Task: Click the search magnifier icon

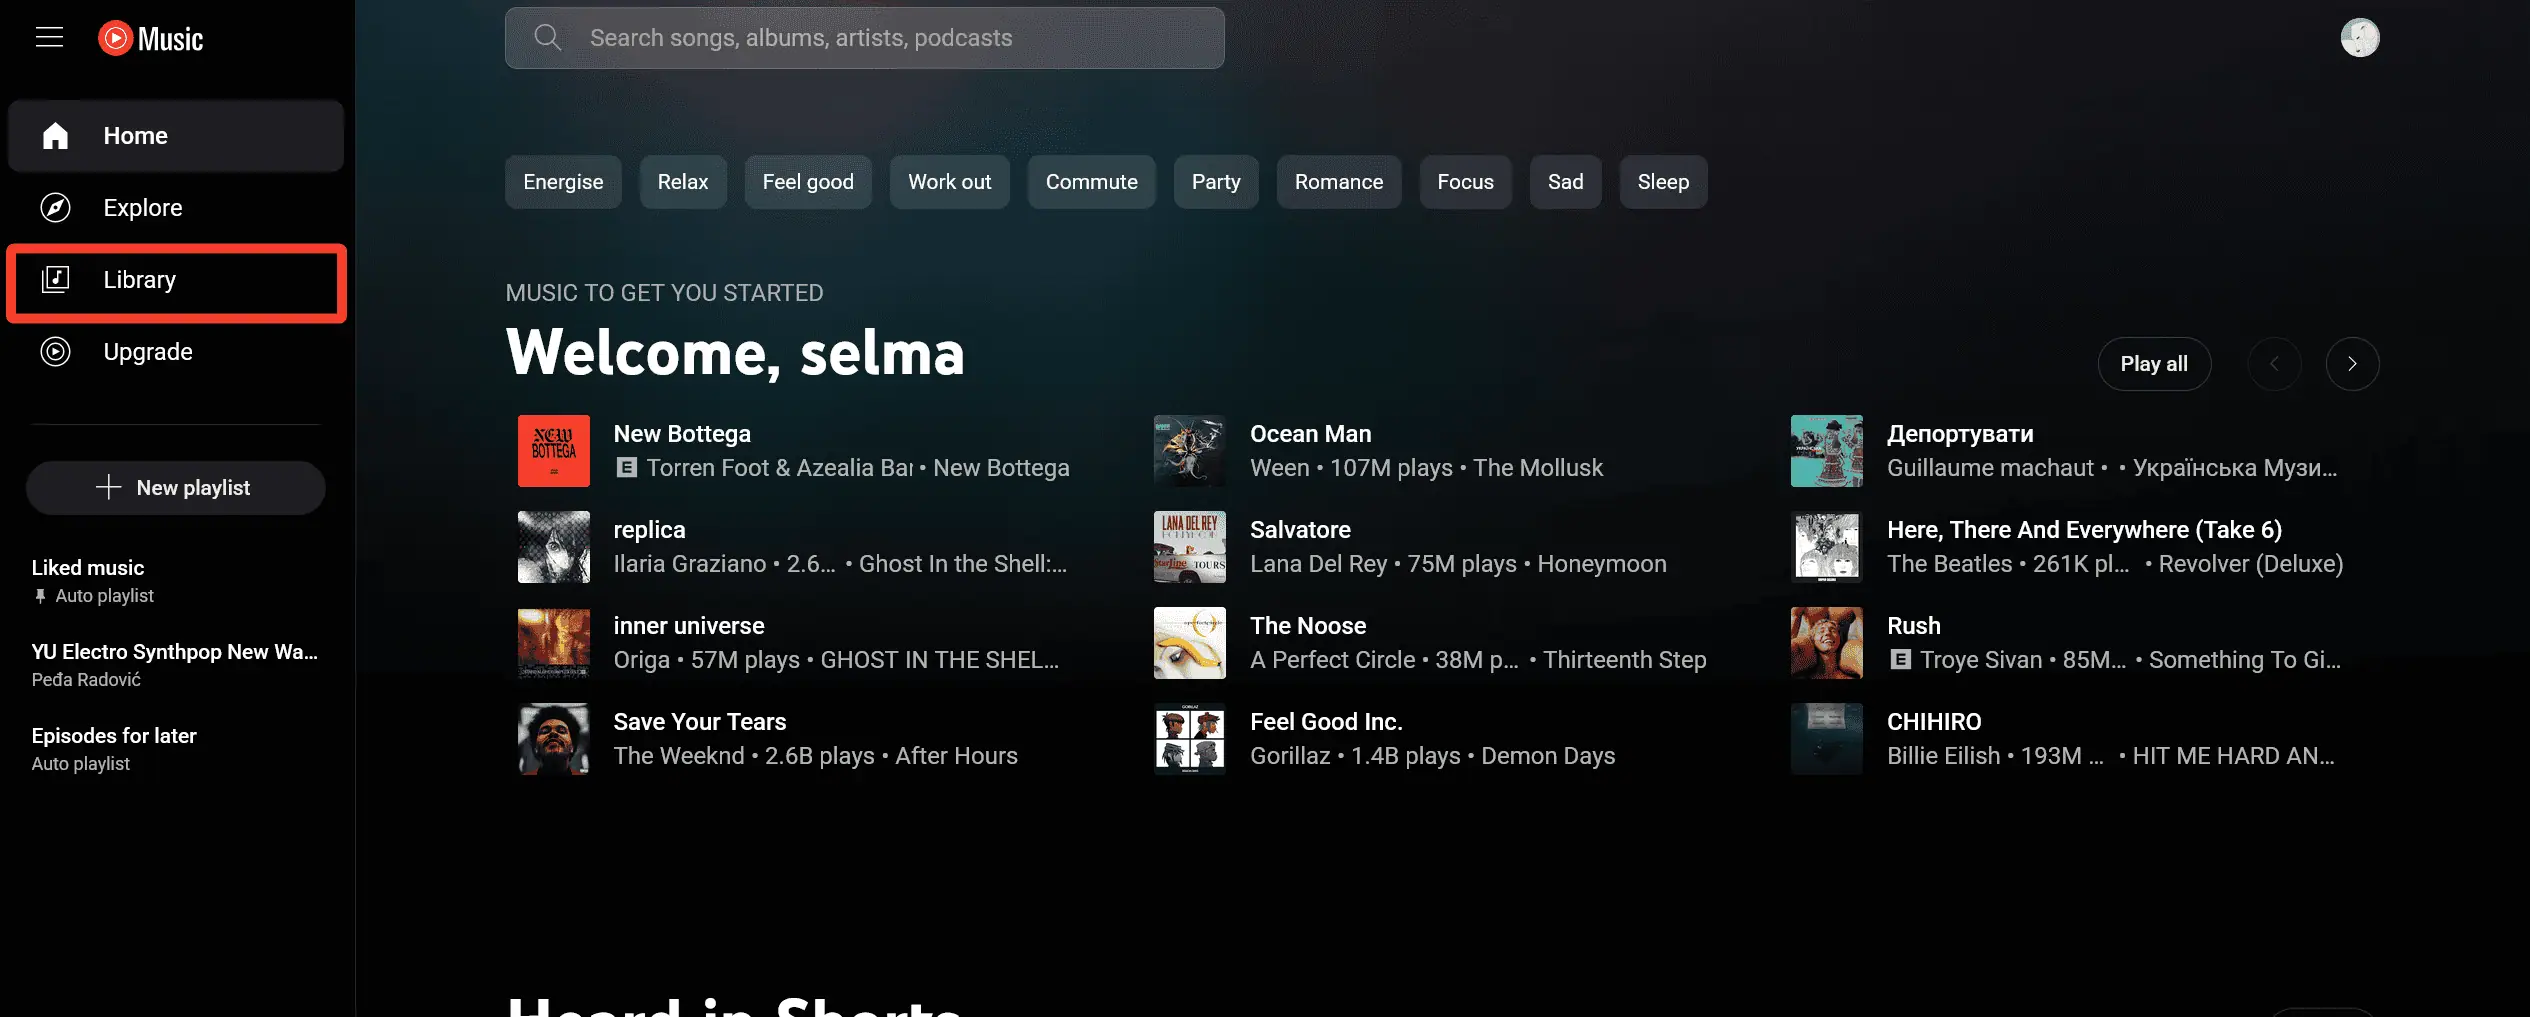Action: click(547, 38)
